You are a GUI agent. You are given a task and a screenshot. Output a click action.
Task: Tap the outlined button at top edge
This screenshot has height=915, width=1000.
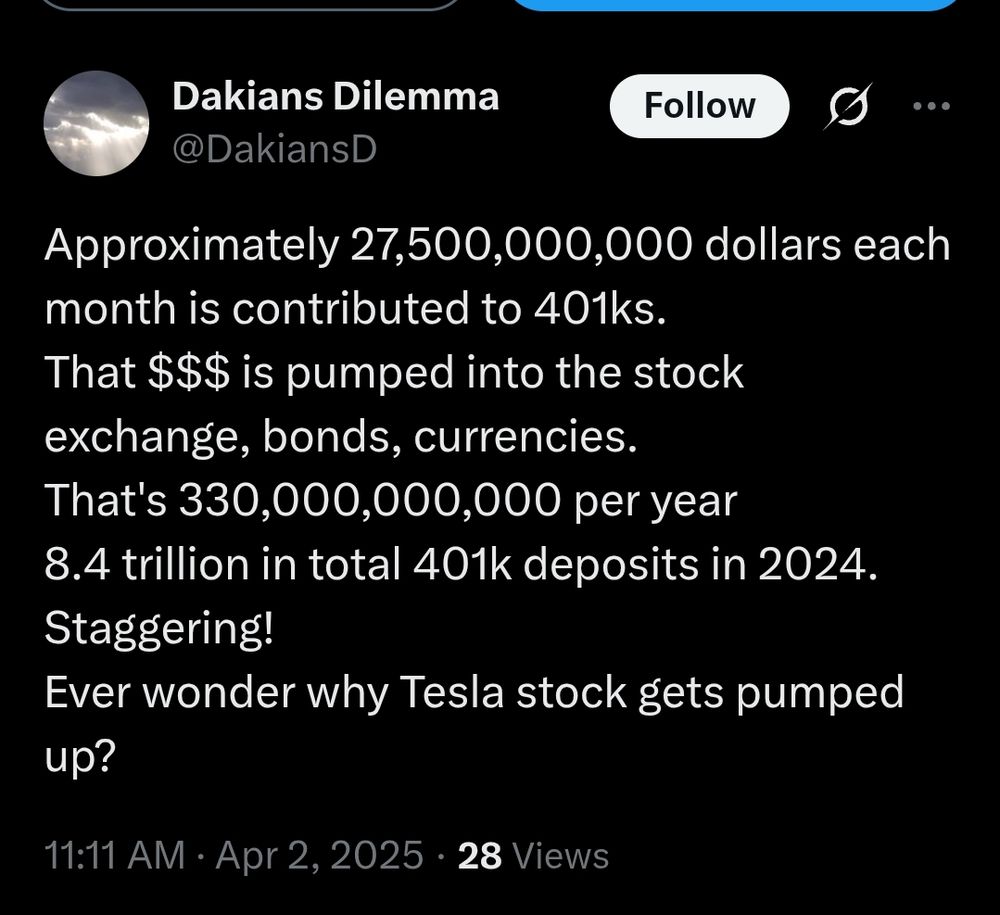tap(251, 5)
